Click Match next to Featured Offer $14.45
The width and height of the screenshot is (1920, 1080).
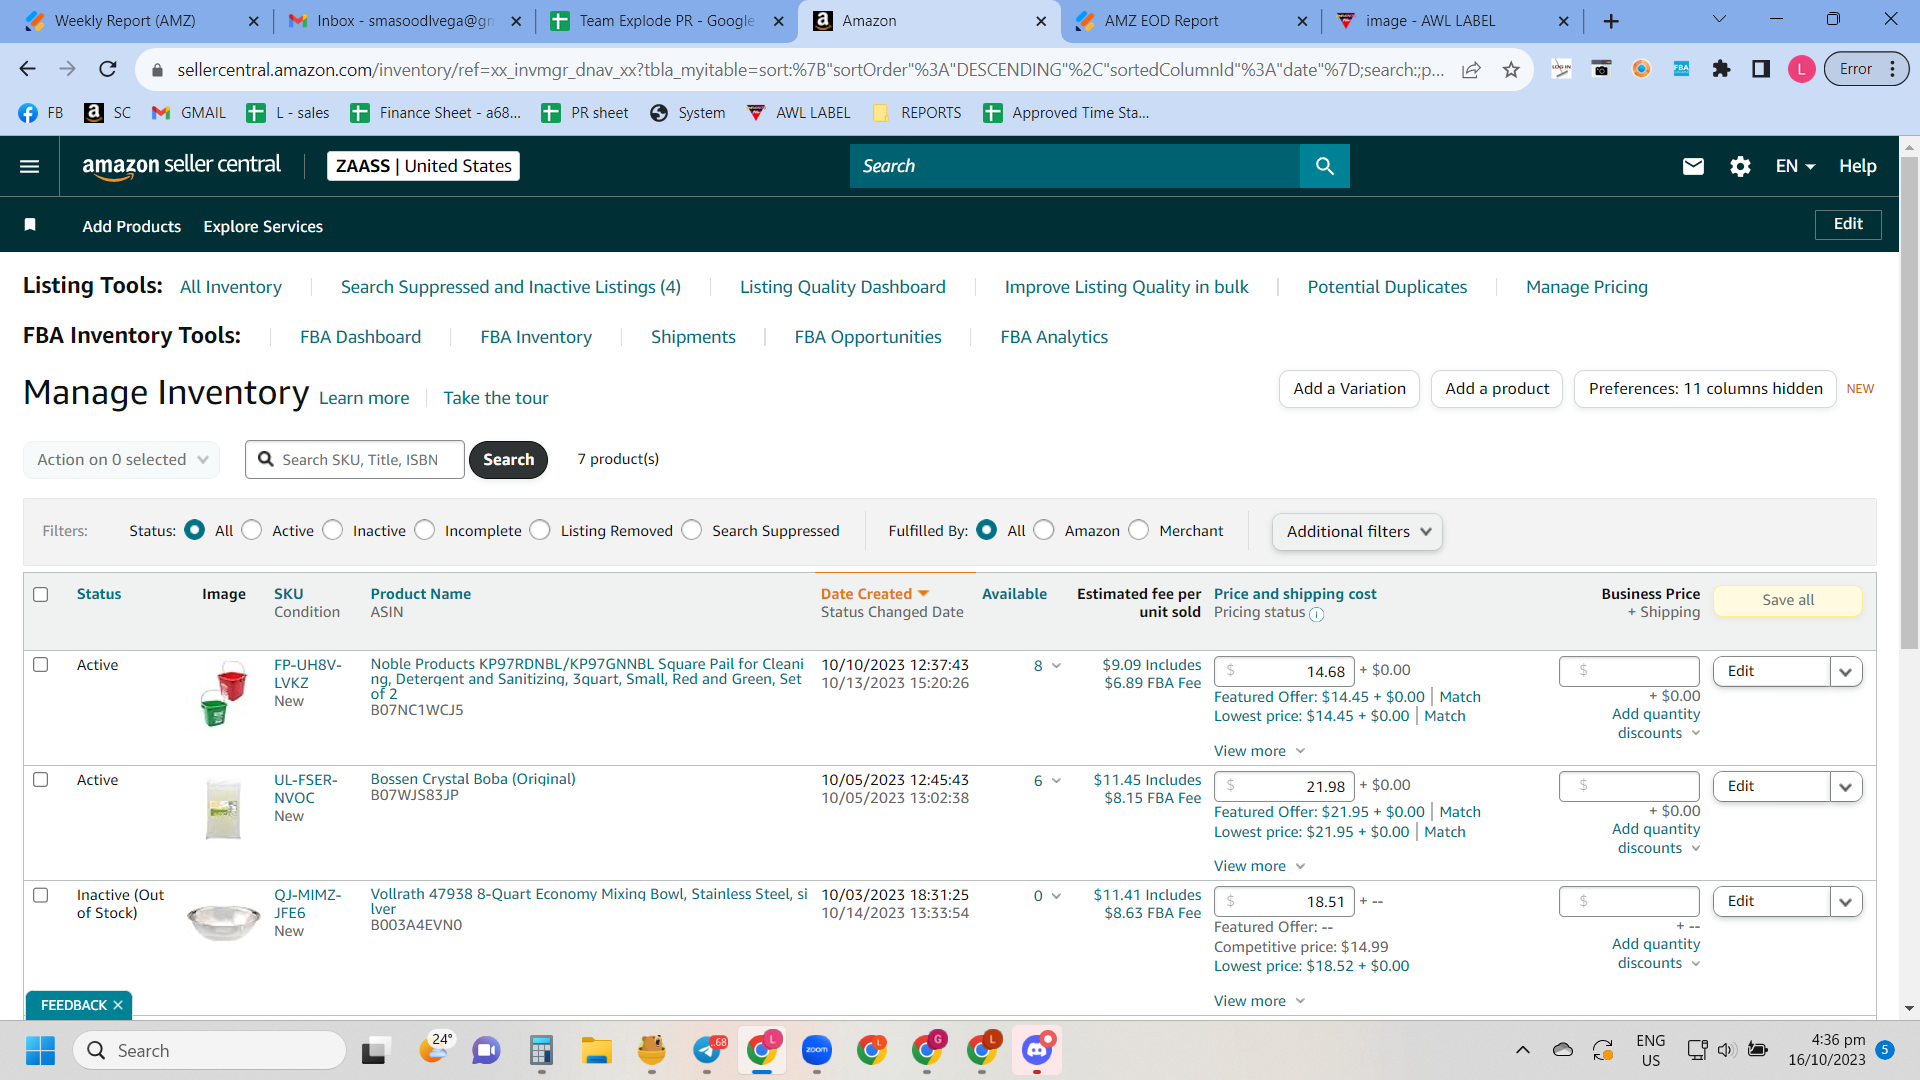coord(1460,697)
